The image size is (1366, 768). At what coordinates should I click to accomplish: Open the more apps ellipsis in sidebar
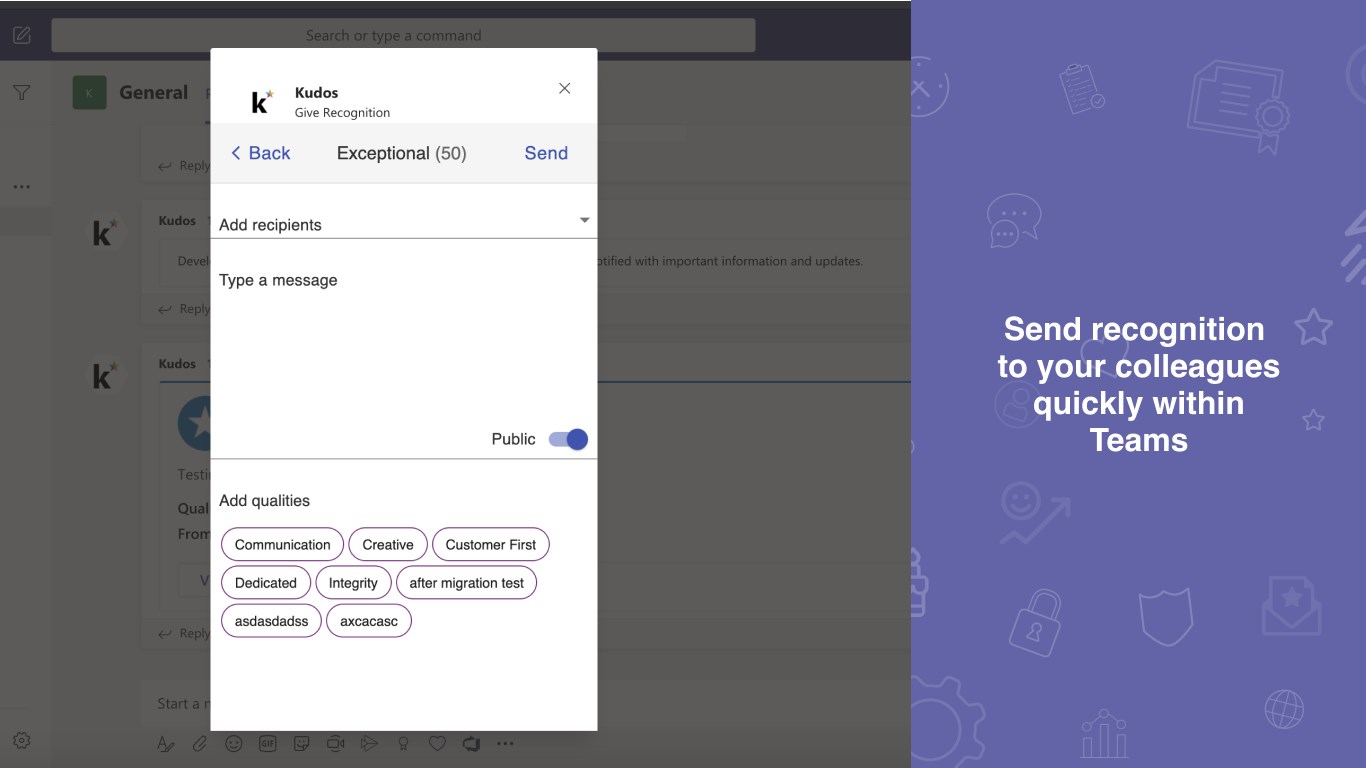pyautogui.click(x=21, y=187)
